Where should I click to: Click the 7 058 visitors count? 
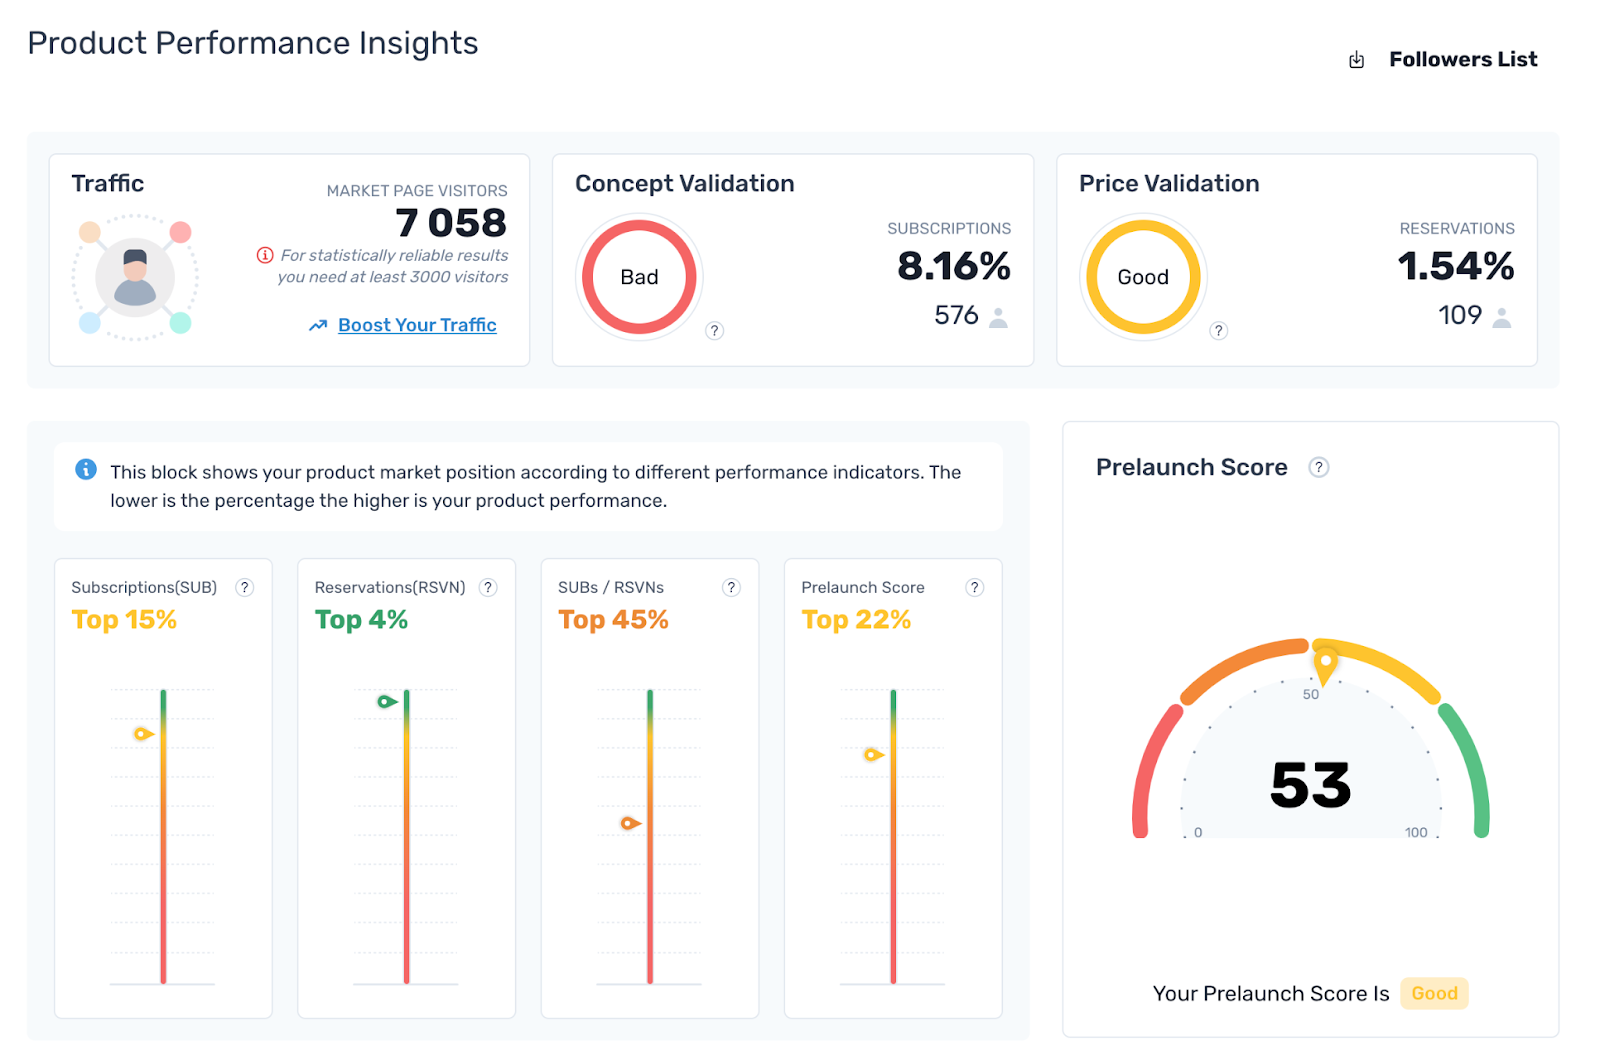[x=451, y=222]
